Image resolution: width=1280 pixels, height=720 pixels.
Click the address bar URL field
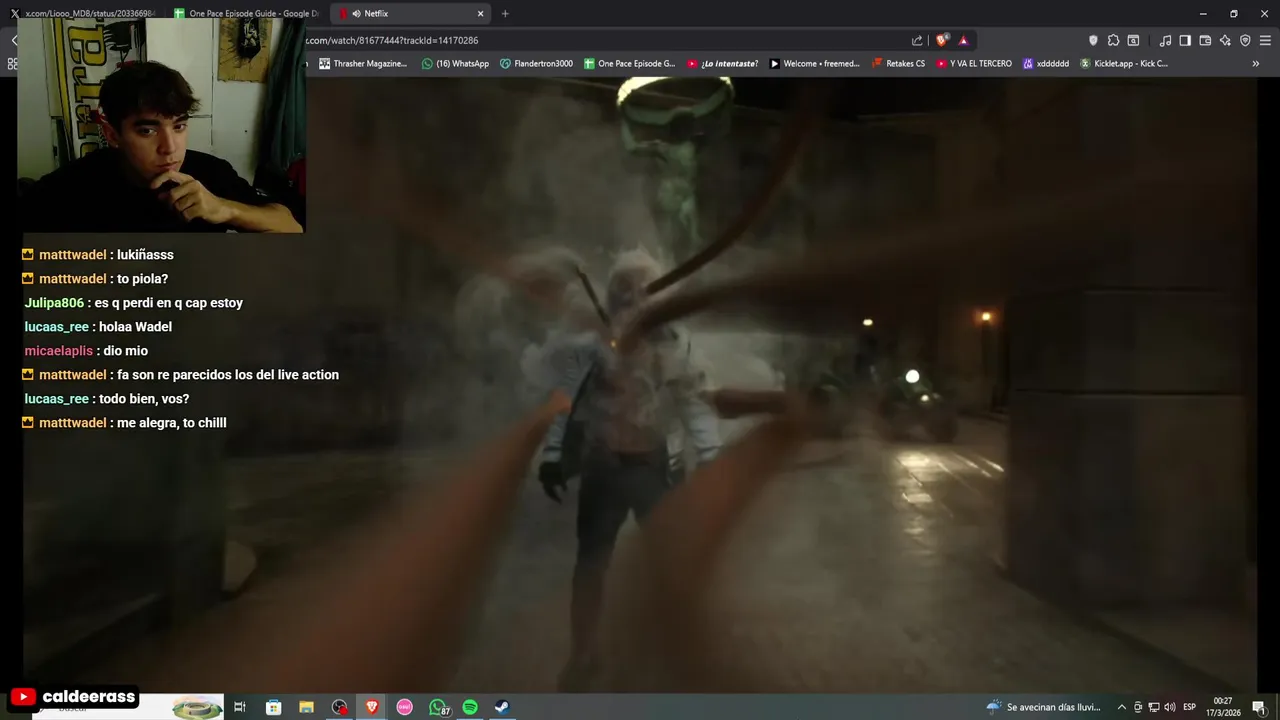coord(600,41)
